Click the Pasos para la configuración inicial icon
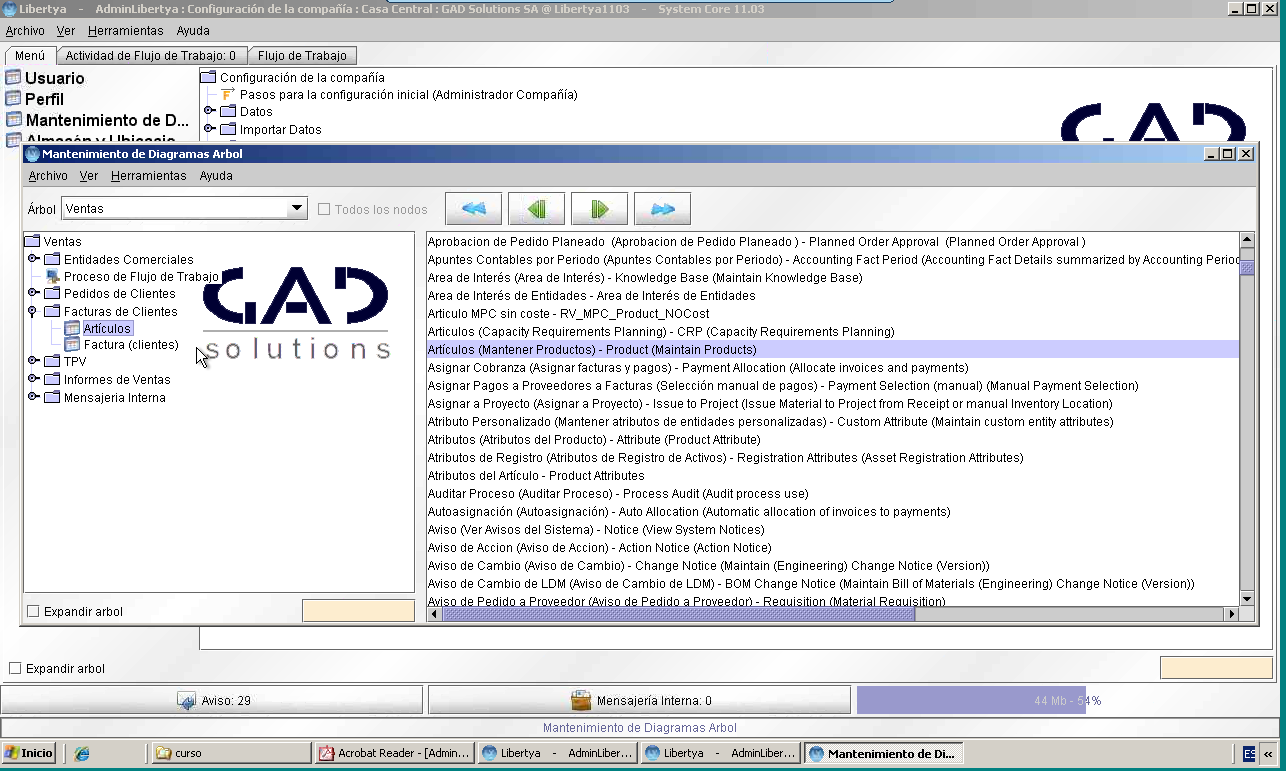 point(228,94)
